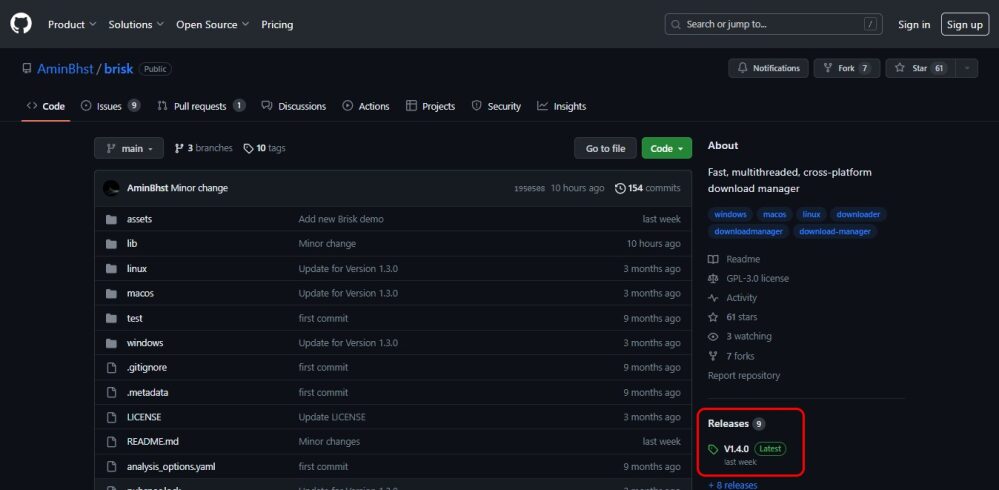Fork the repository with Fork button
The width and height of the screenshot is (999, 490).
847,68
